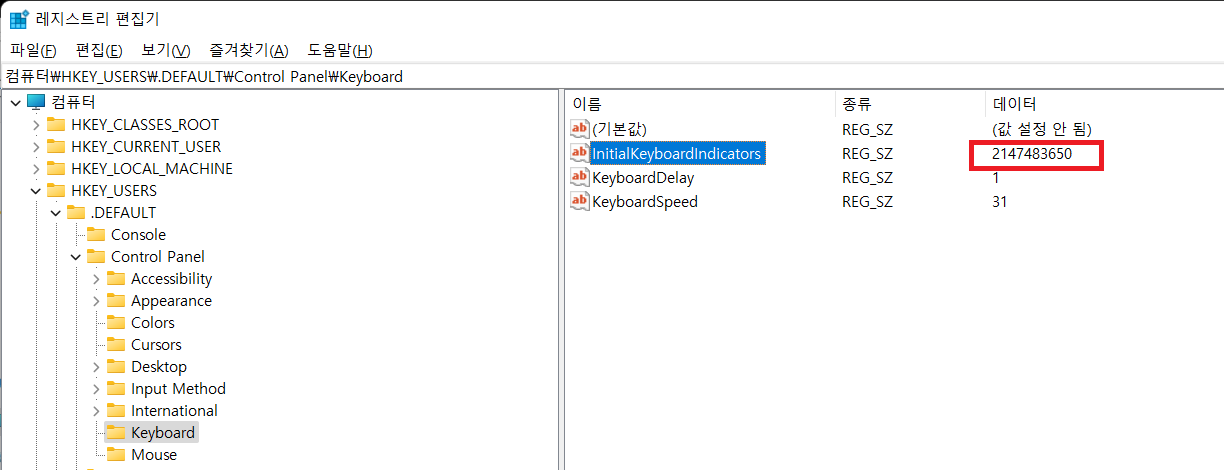The height and width of the screenshot is (470, 1224).
Task: Open the 보기(V) menu
Action: pyautogui.click(x=166, y=50)
